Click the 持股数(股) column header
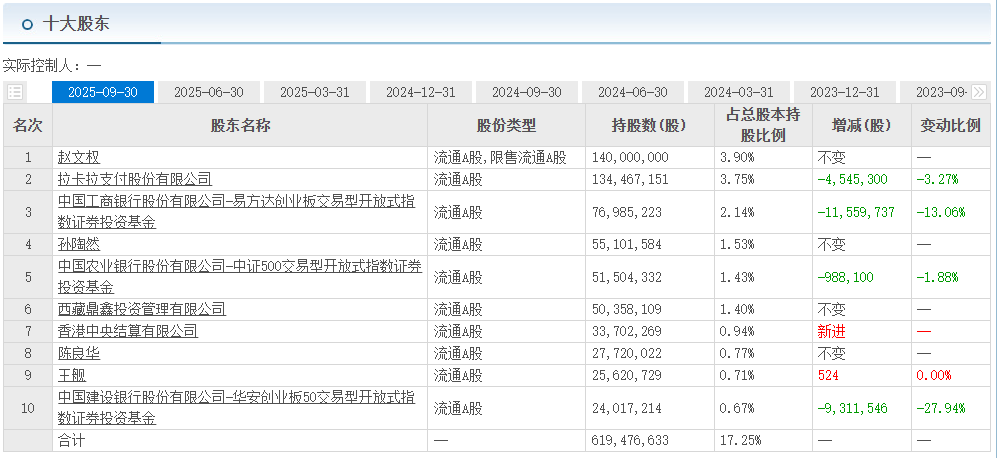998x458 pixels. point(650,126)
